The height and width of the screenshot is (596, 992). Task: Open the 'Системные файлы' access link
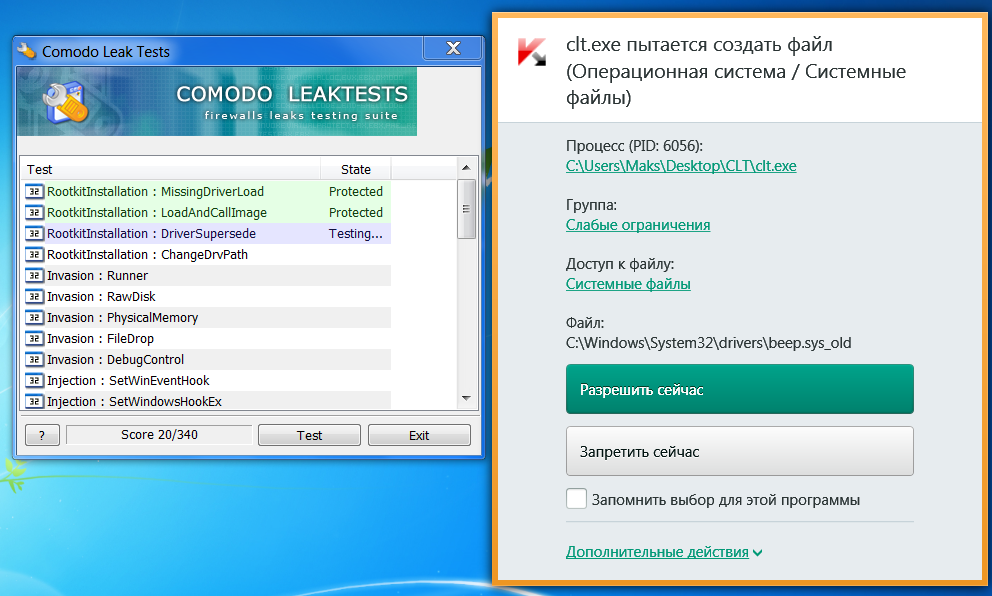tap(628, 284)
